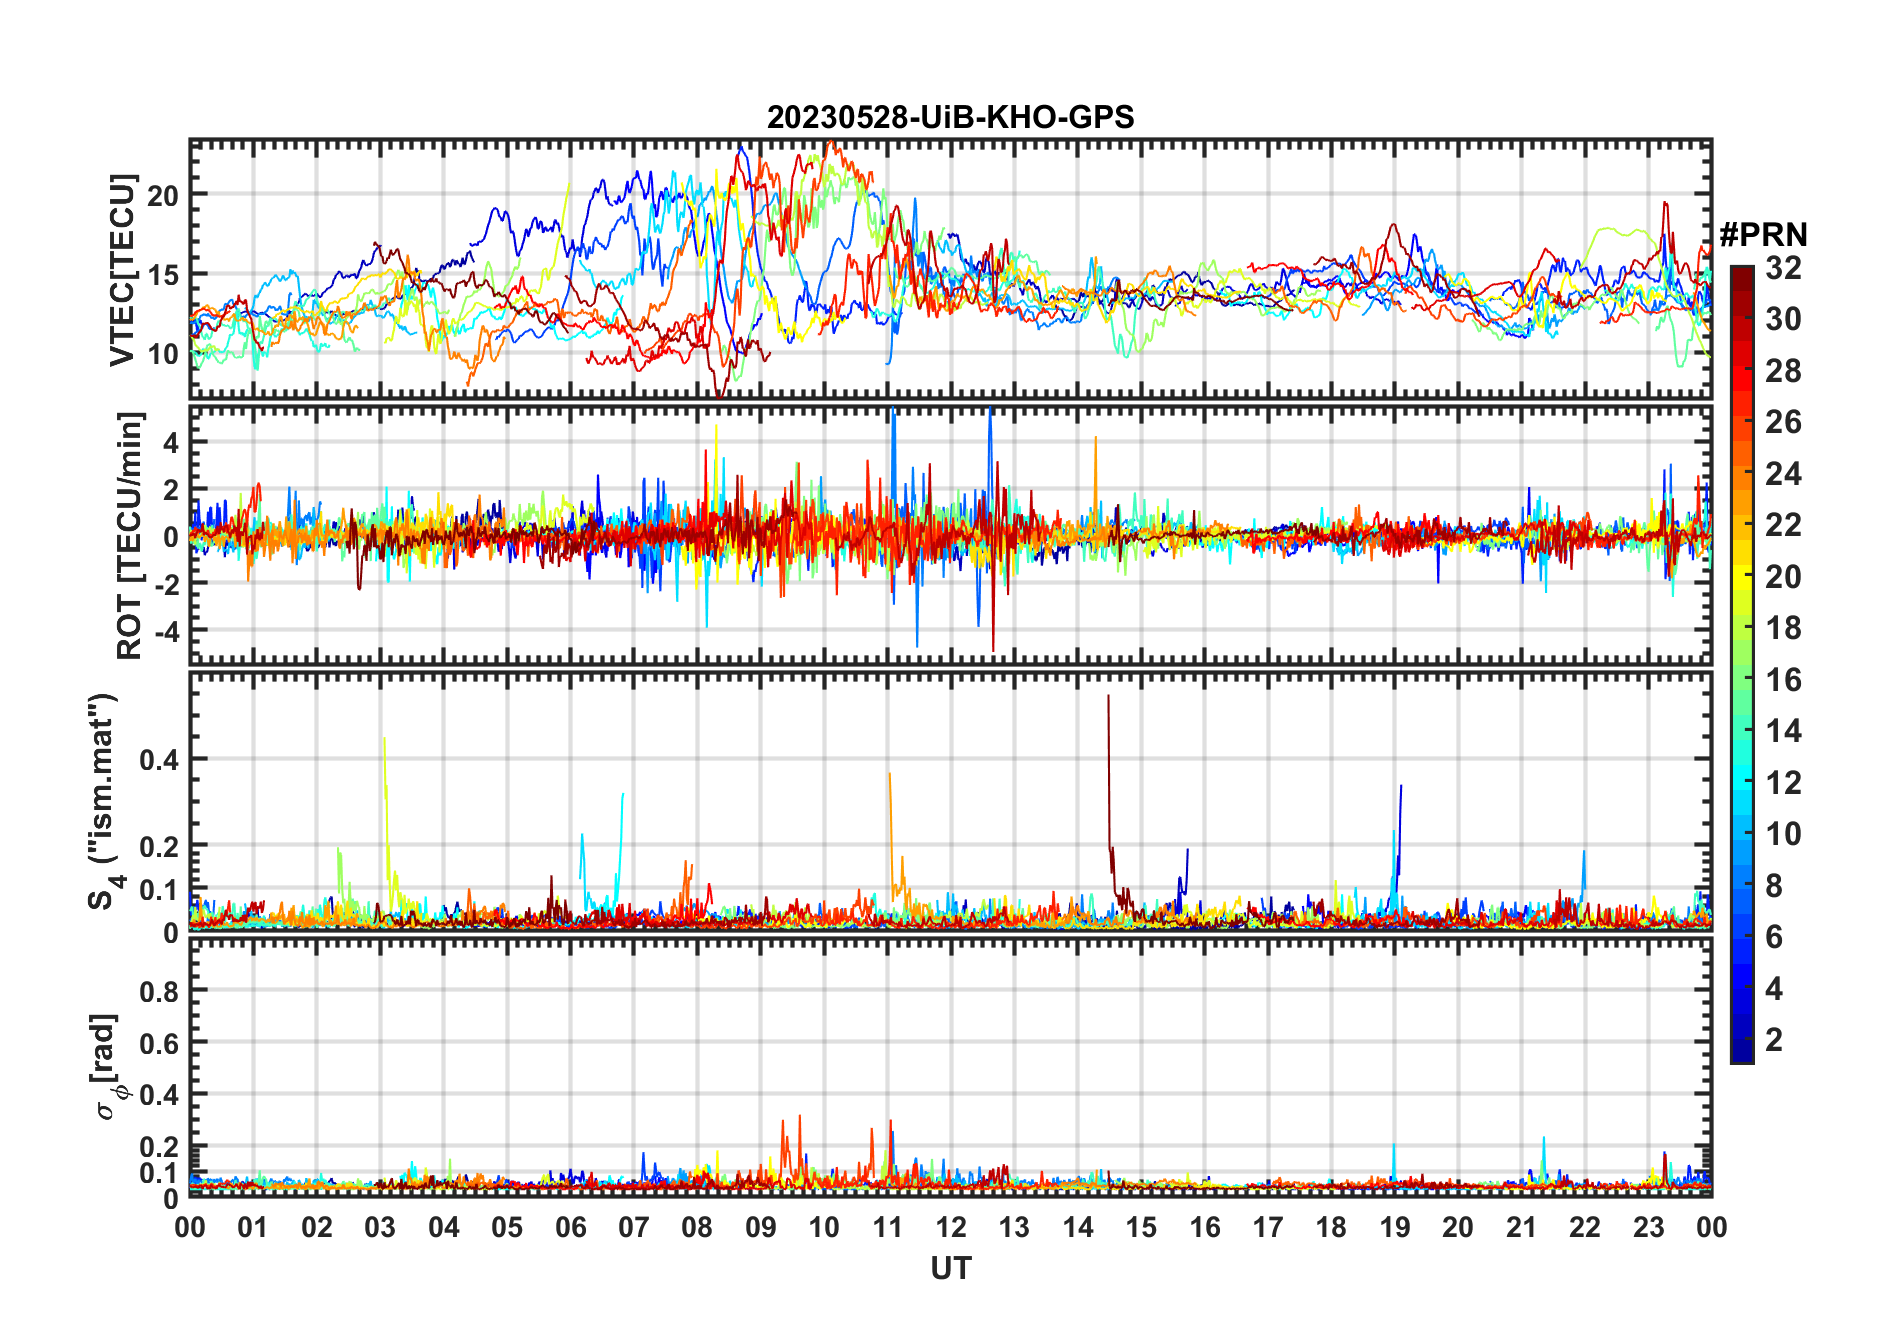Click x-axis tick label 12
This screenshot has height=1330, width=1902.
[x=950, y=1227]
